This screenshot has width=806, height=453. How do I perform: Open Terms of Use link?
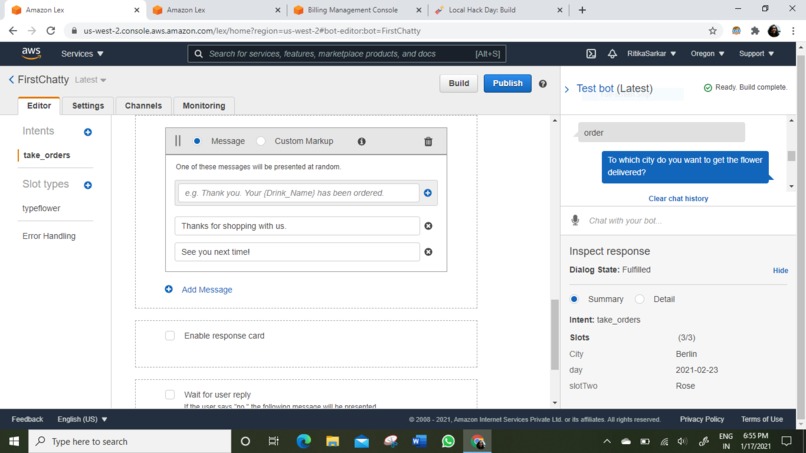click(762, 419)
